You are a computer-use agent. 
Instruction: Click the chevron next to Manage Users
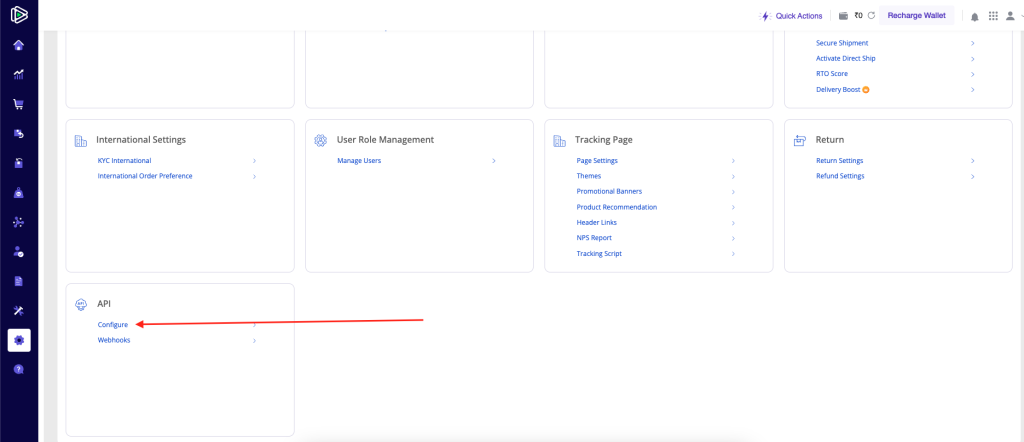pos(494,161)
